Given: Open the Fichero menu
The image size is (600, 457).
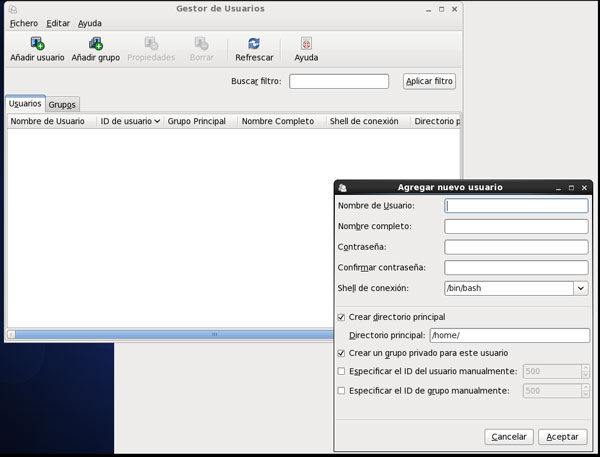Looking at the screenshot, I should [x=24, y=23].
